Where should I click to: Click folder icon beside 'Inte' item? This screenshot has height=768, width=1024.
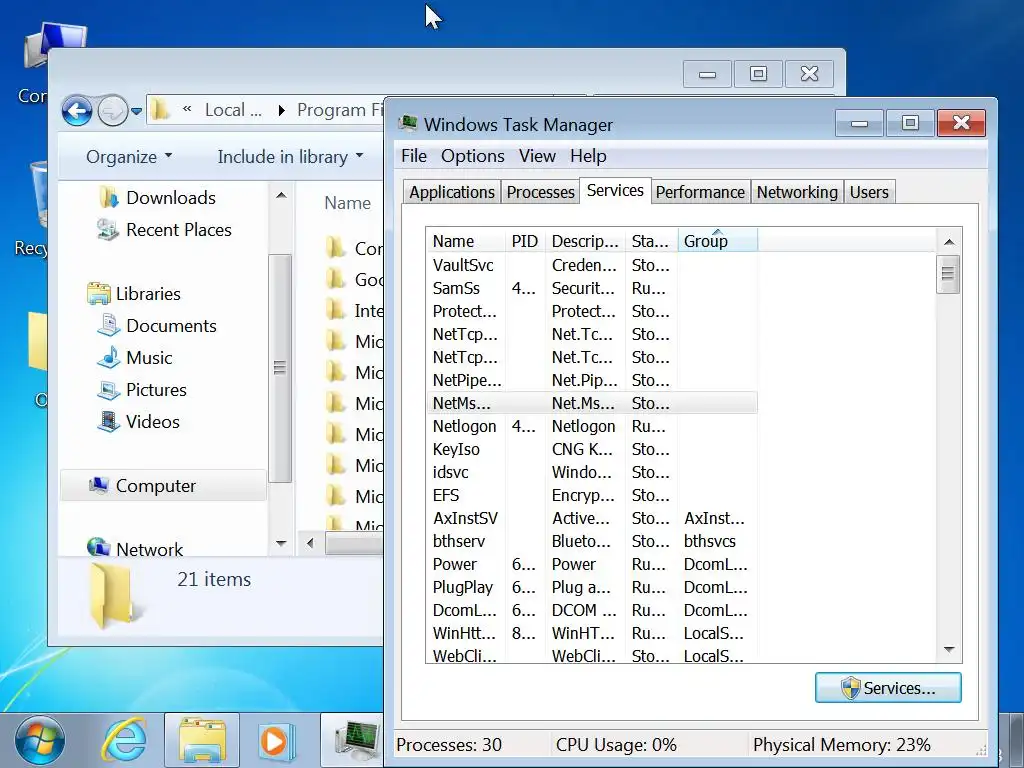pos(336,310)
